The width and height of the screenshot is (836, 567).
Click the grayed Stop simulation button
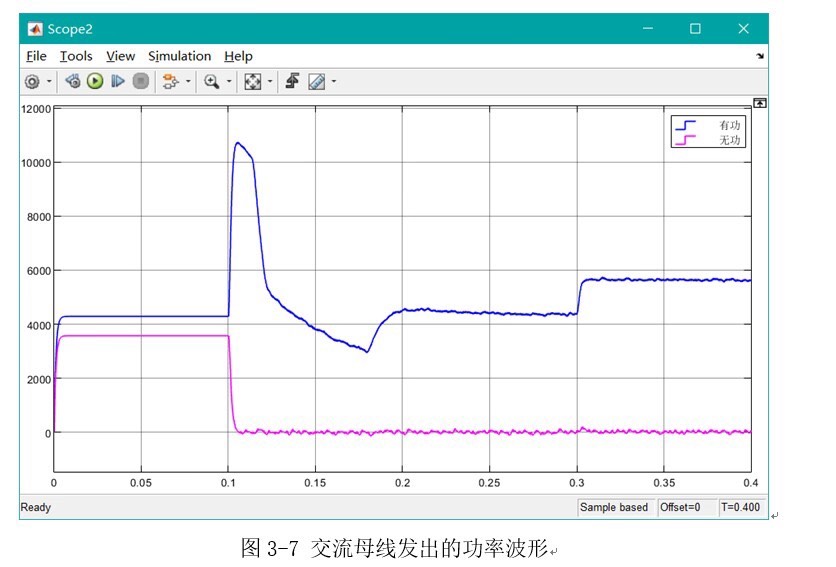(141, 81)
